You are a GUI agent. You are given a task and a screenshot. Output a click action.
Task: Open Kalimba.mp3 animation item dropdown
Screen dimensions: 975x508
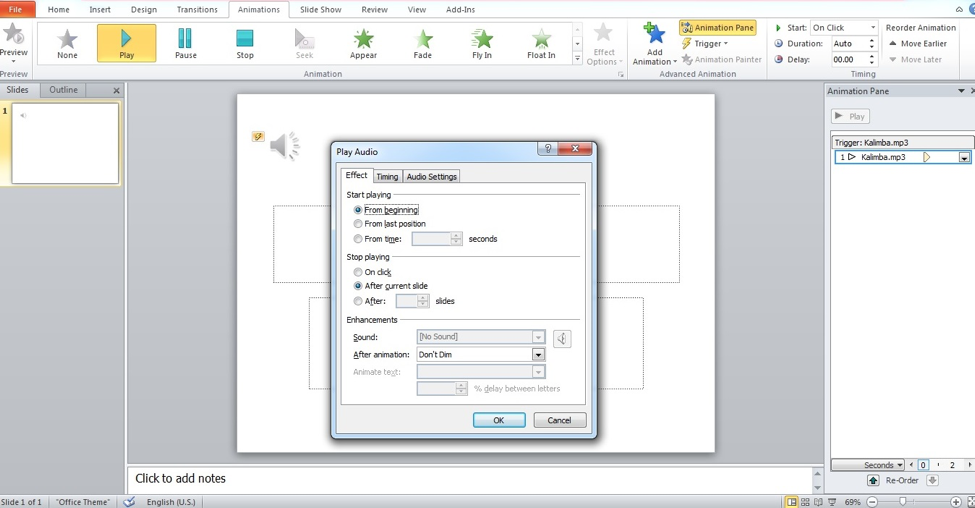point(964,157)
